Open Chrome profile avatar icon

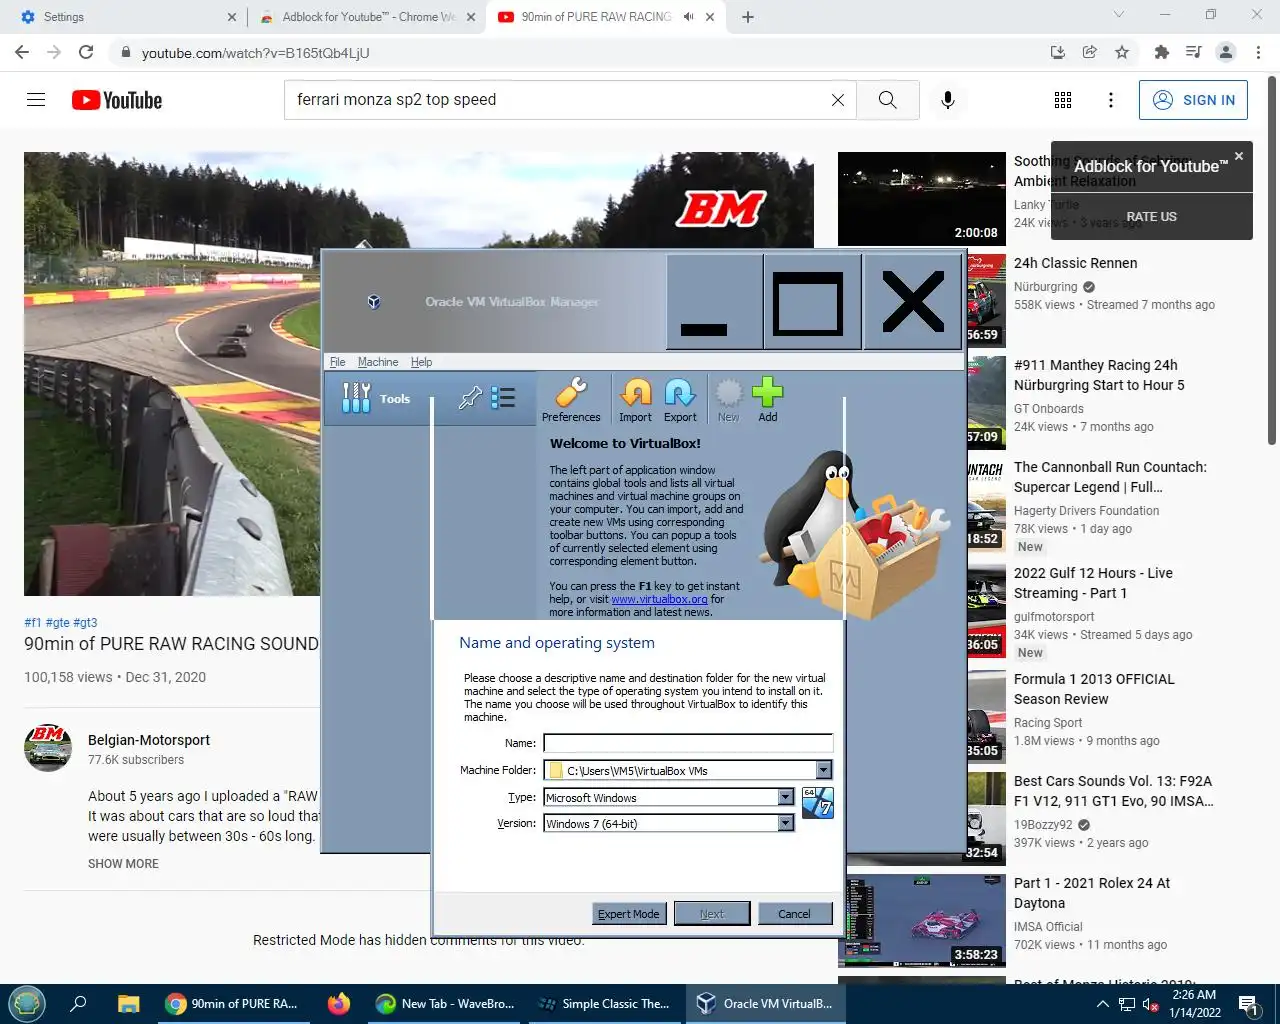(x=1226, y=52)
